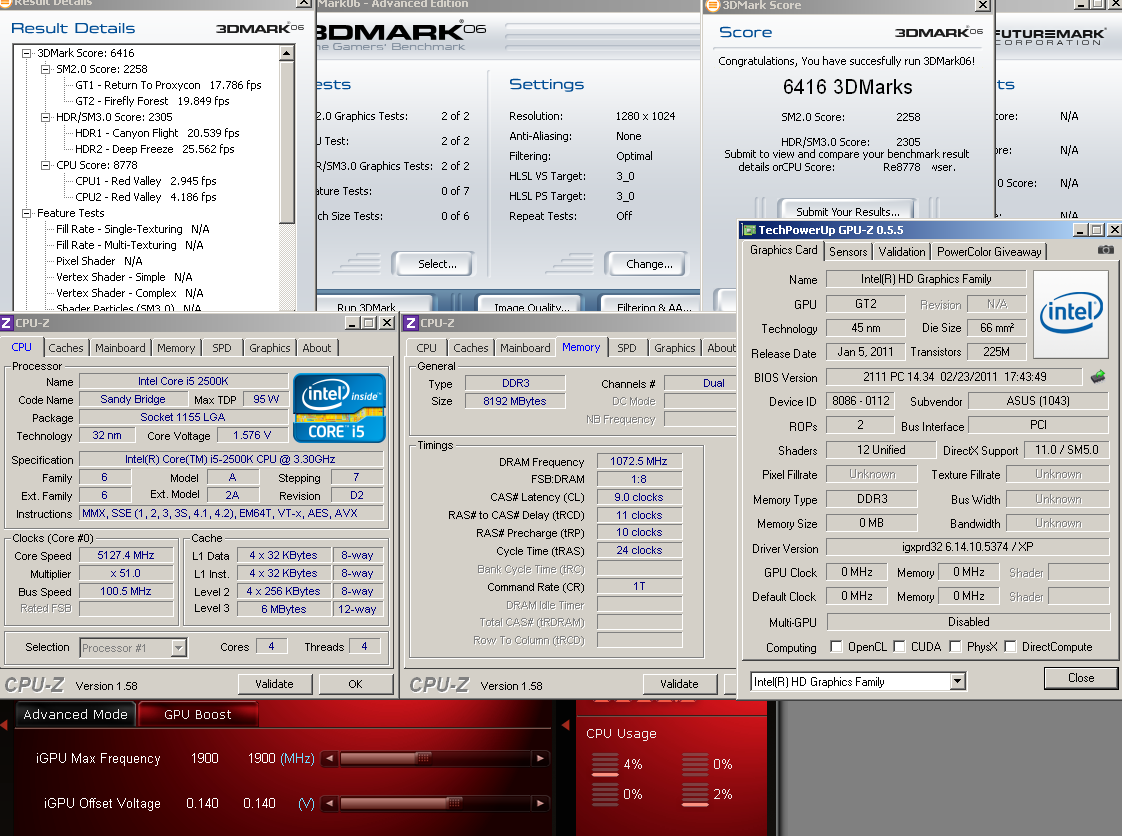Screen dimensions: 1122x836
Task: Open the PowerColor Giveaway tab
Action: point(989,252)
